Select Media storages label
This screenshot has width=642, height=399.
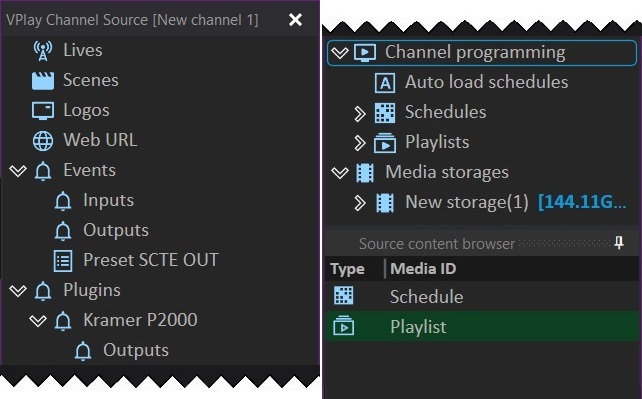click(x=447, y=172)
